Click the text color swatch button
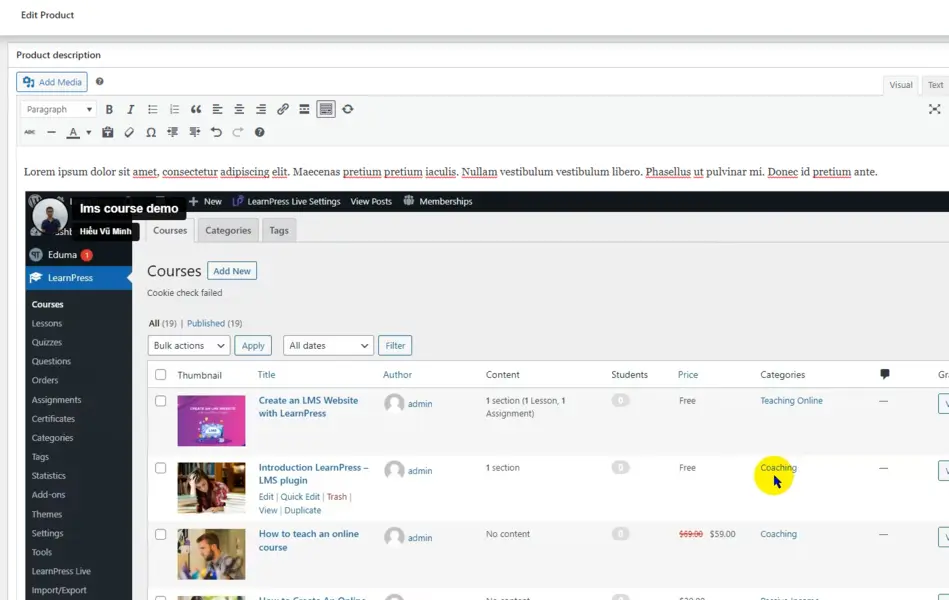The image size is (949, 600). click(73, 132)
